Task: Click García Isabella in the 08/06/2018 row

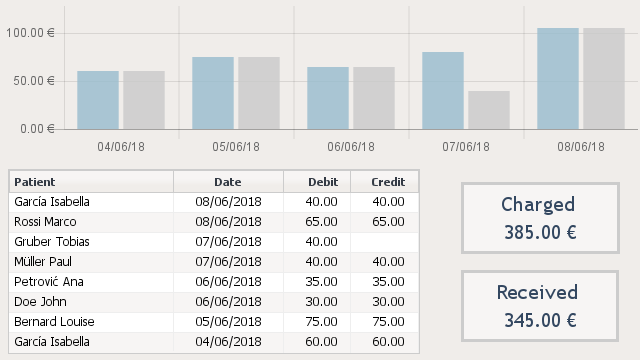Action: point(52,202)
